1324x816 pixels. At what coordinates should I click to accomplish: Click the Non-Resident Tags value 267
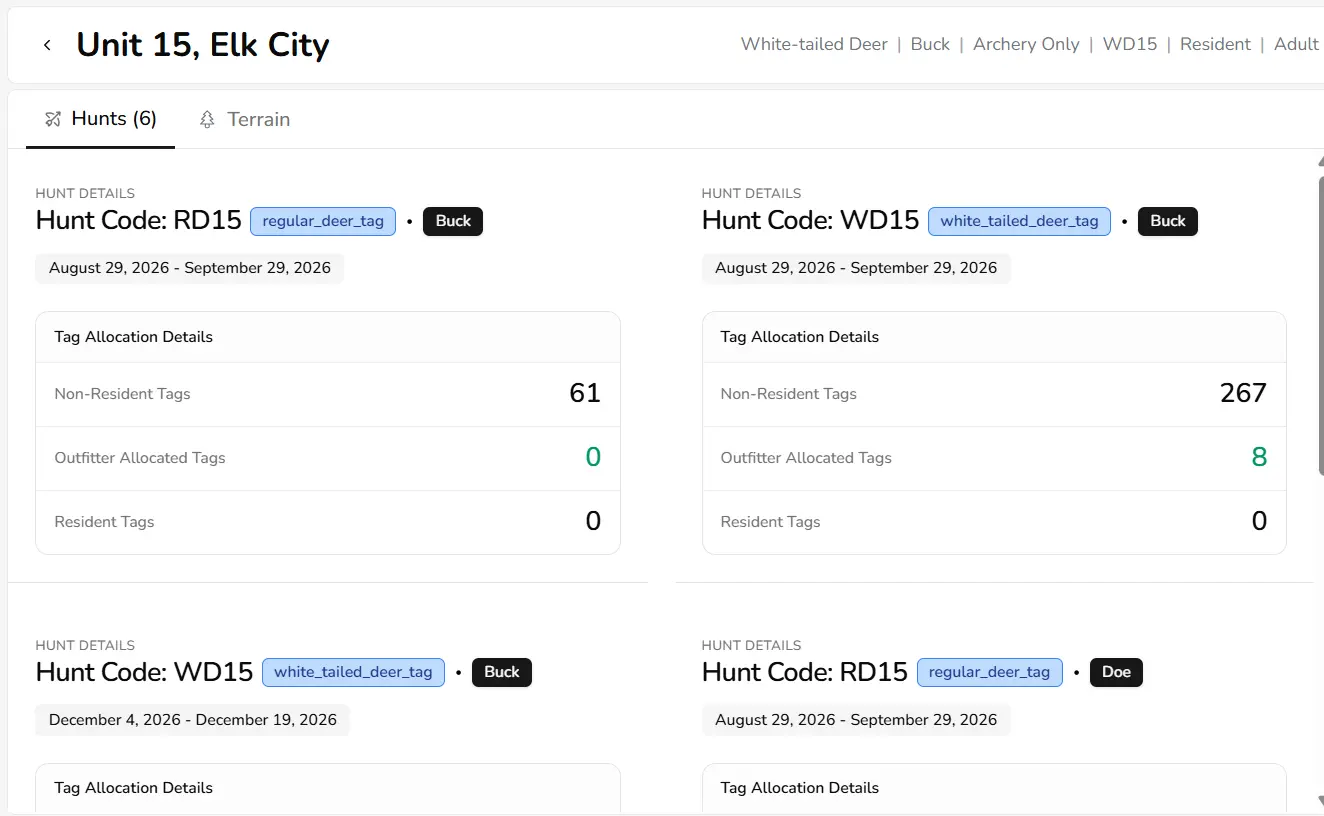tap(1243, 393)
